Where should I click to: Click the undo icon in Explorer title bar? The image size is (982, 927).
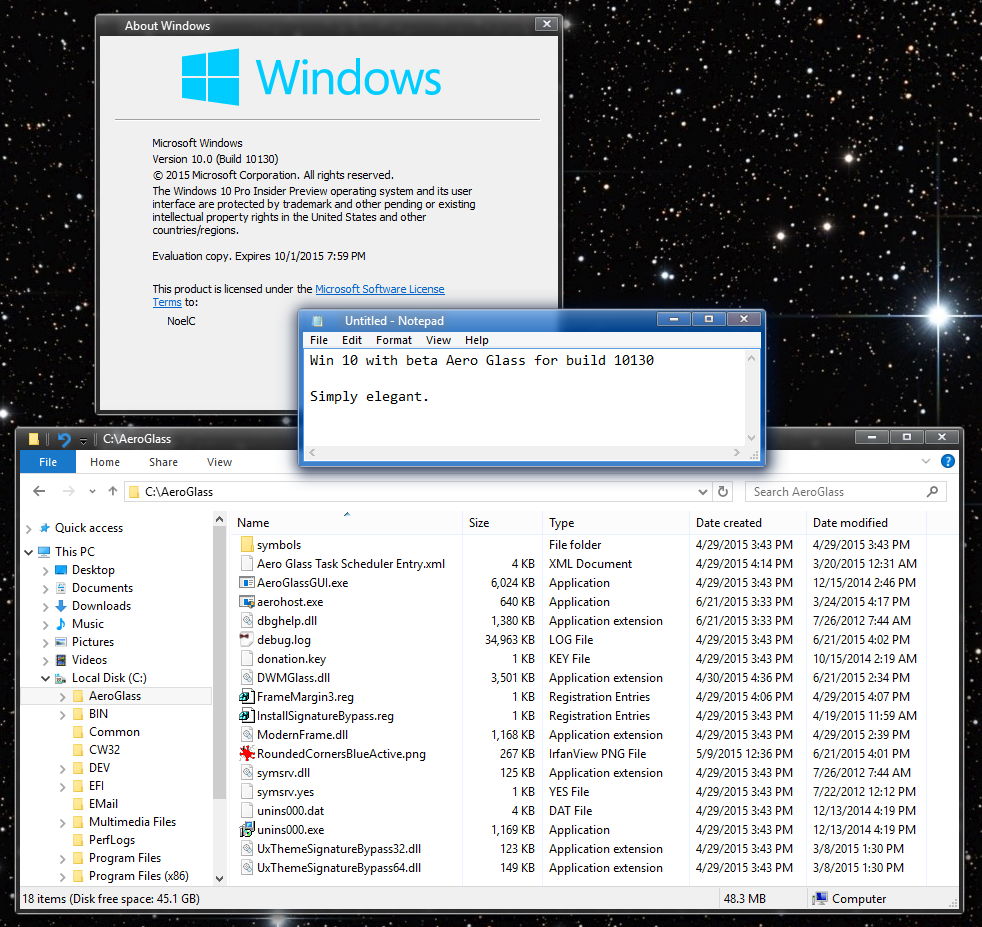click(x=64, y=440)
